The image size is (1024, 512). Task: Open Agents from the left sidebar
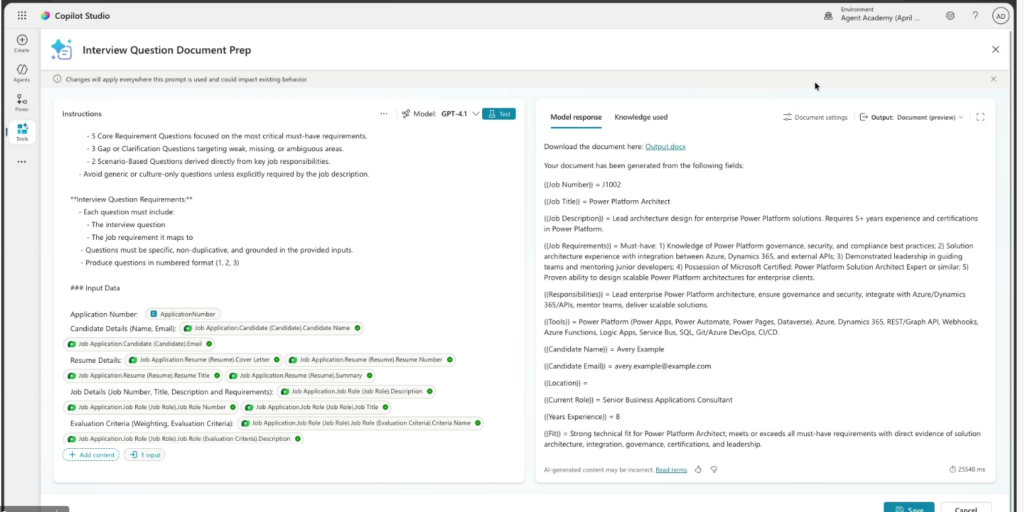click(21, 72)
